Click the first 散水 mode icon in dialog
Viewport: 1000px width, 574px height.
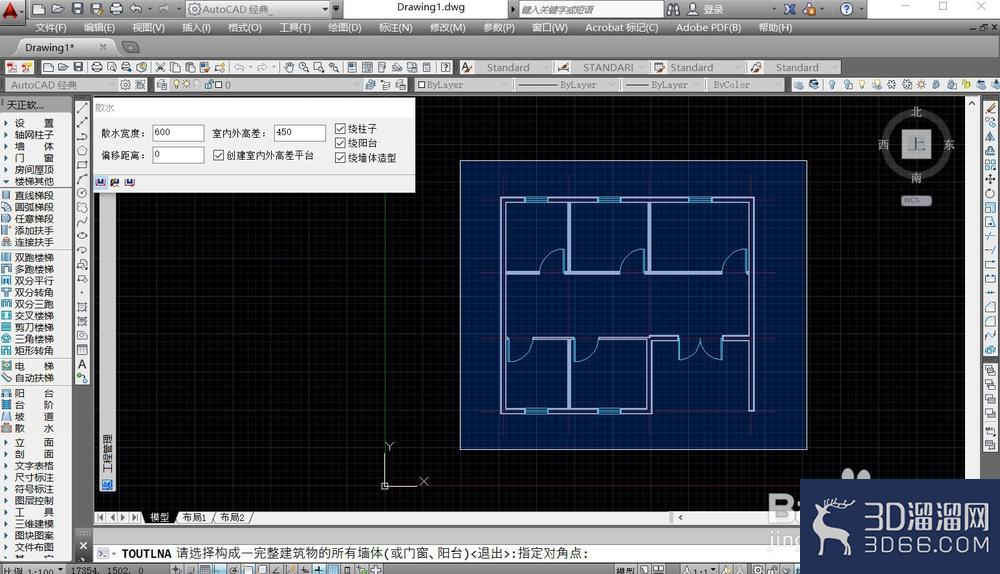101,182
